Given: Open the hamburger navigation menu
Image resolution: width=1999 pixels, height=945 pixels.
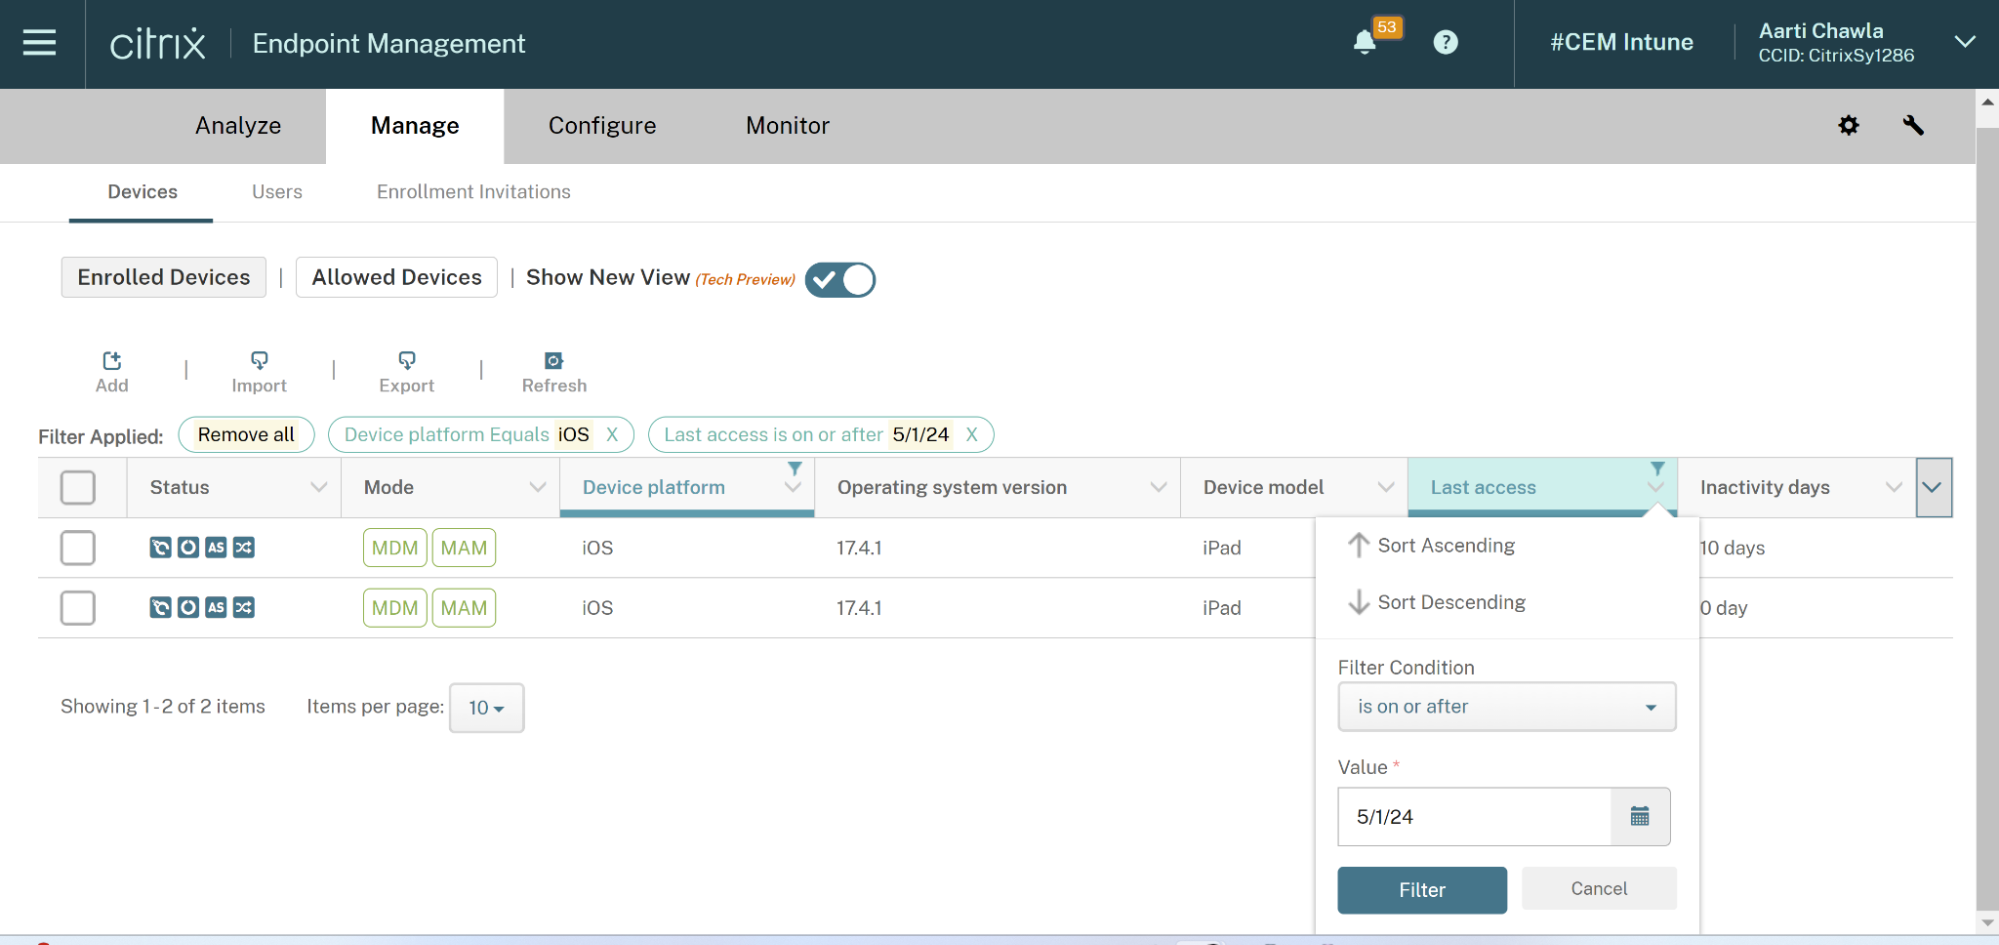Looking at the screenshot, I should pos(39,43).
